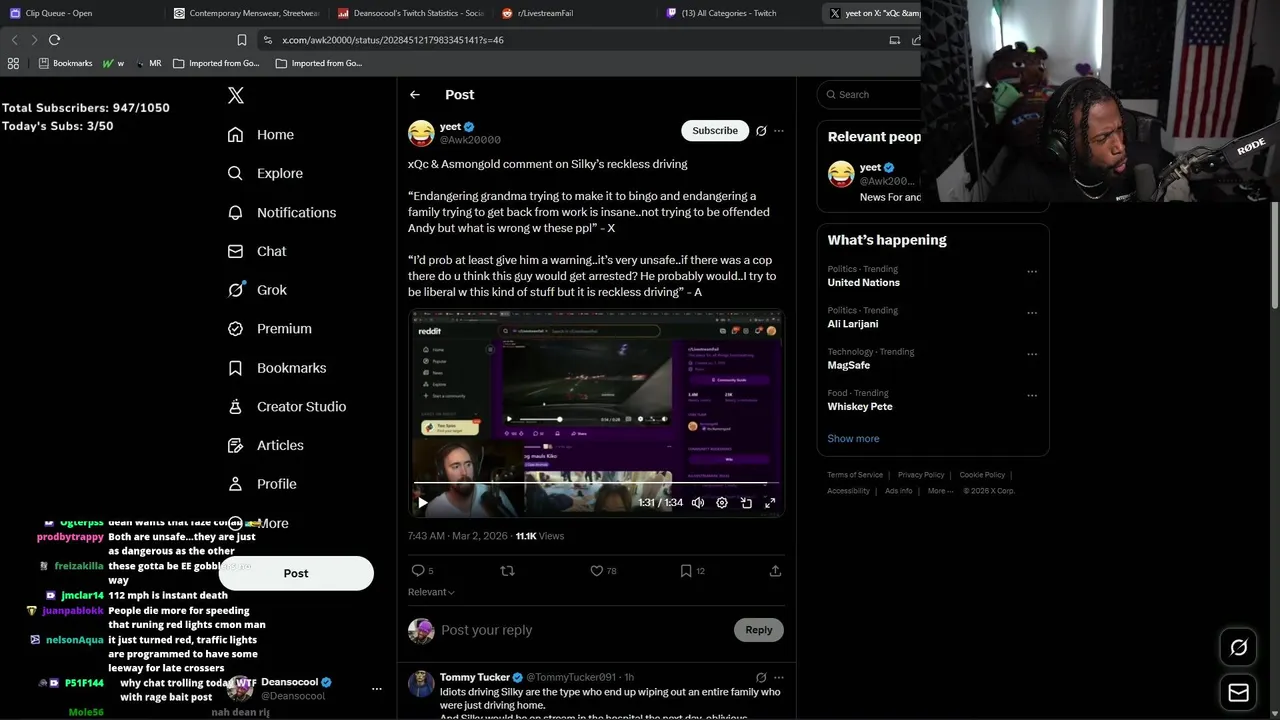Image resolution: width=1280 pixels, height=720 pixels.
Task: Click the Subscribe button for yeet
Action: (x=715, y=131)
